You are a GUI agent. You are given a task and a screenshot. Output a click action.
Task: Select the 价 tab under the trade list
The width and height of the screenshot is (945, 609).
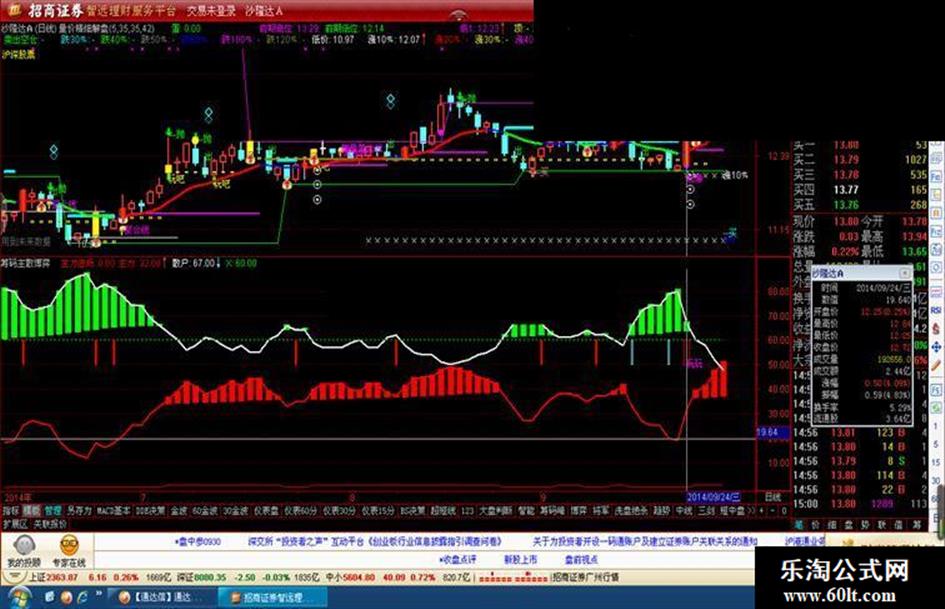click(x=815, y=525)
